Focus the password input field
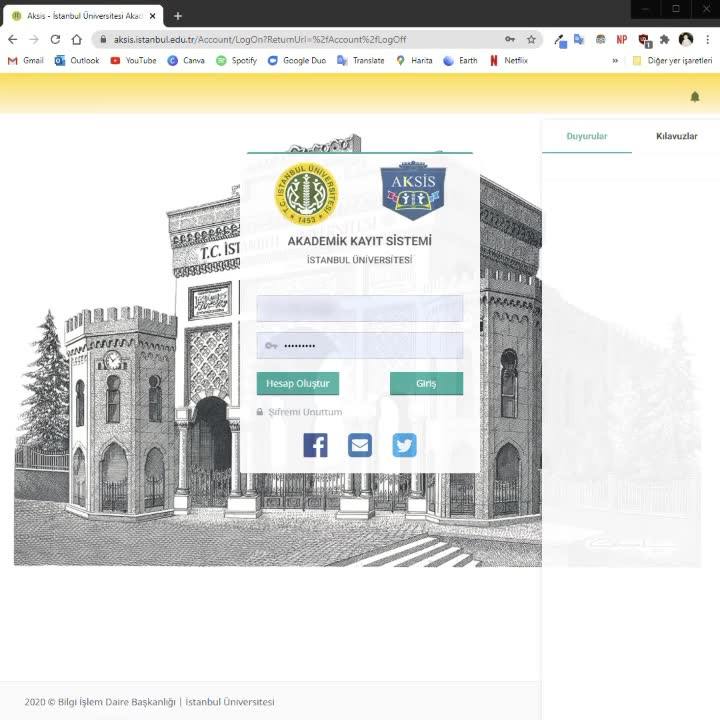Viewport: 720px width, 720px height. (360, 346)
